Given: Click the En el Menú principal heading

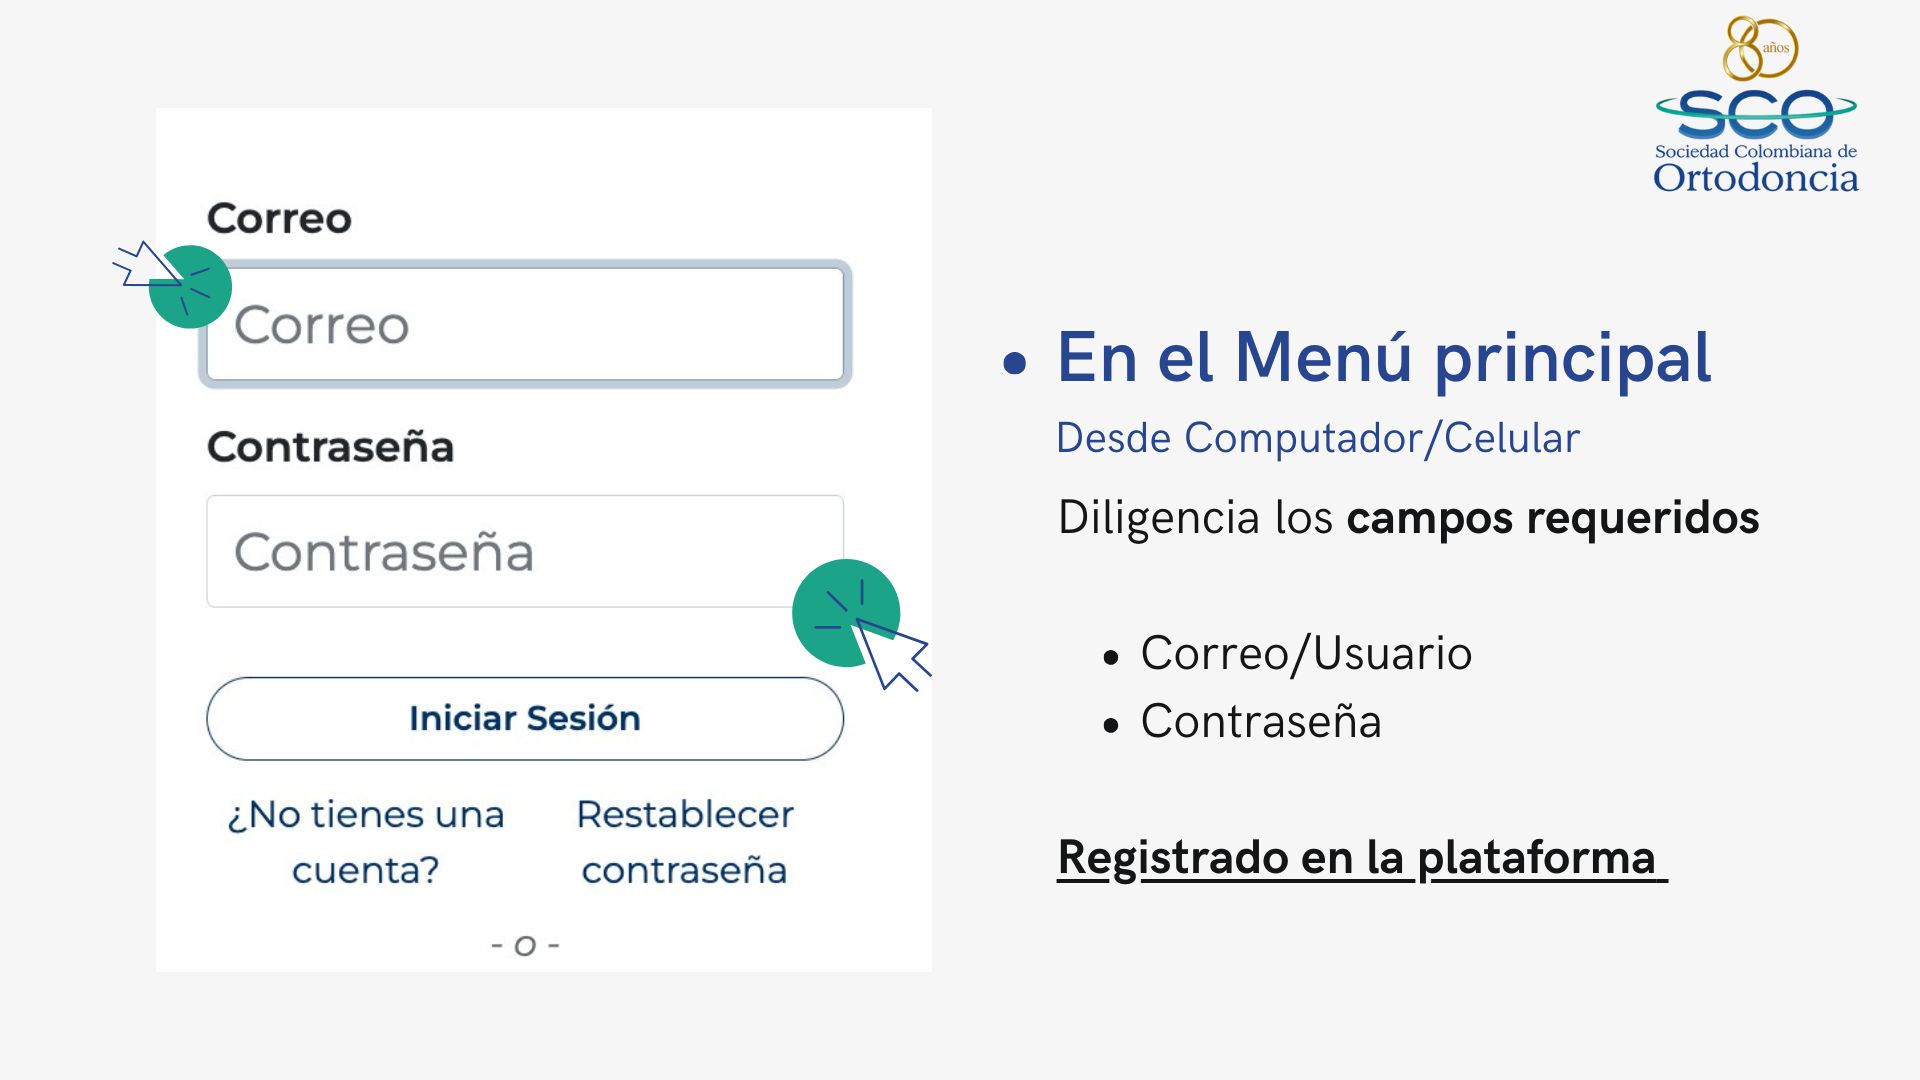Looking at the screenshot, I should 1384,357.
